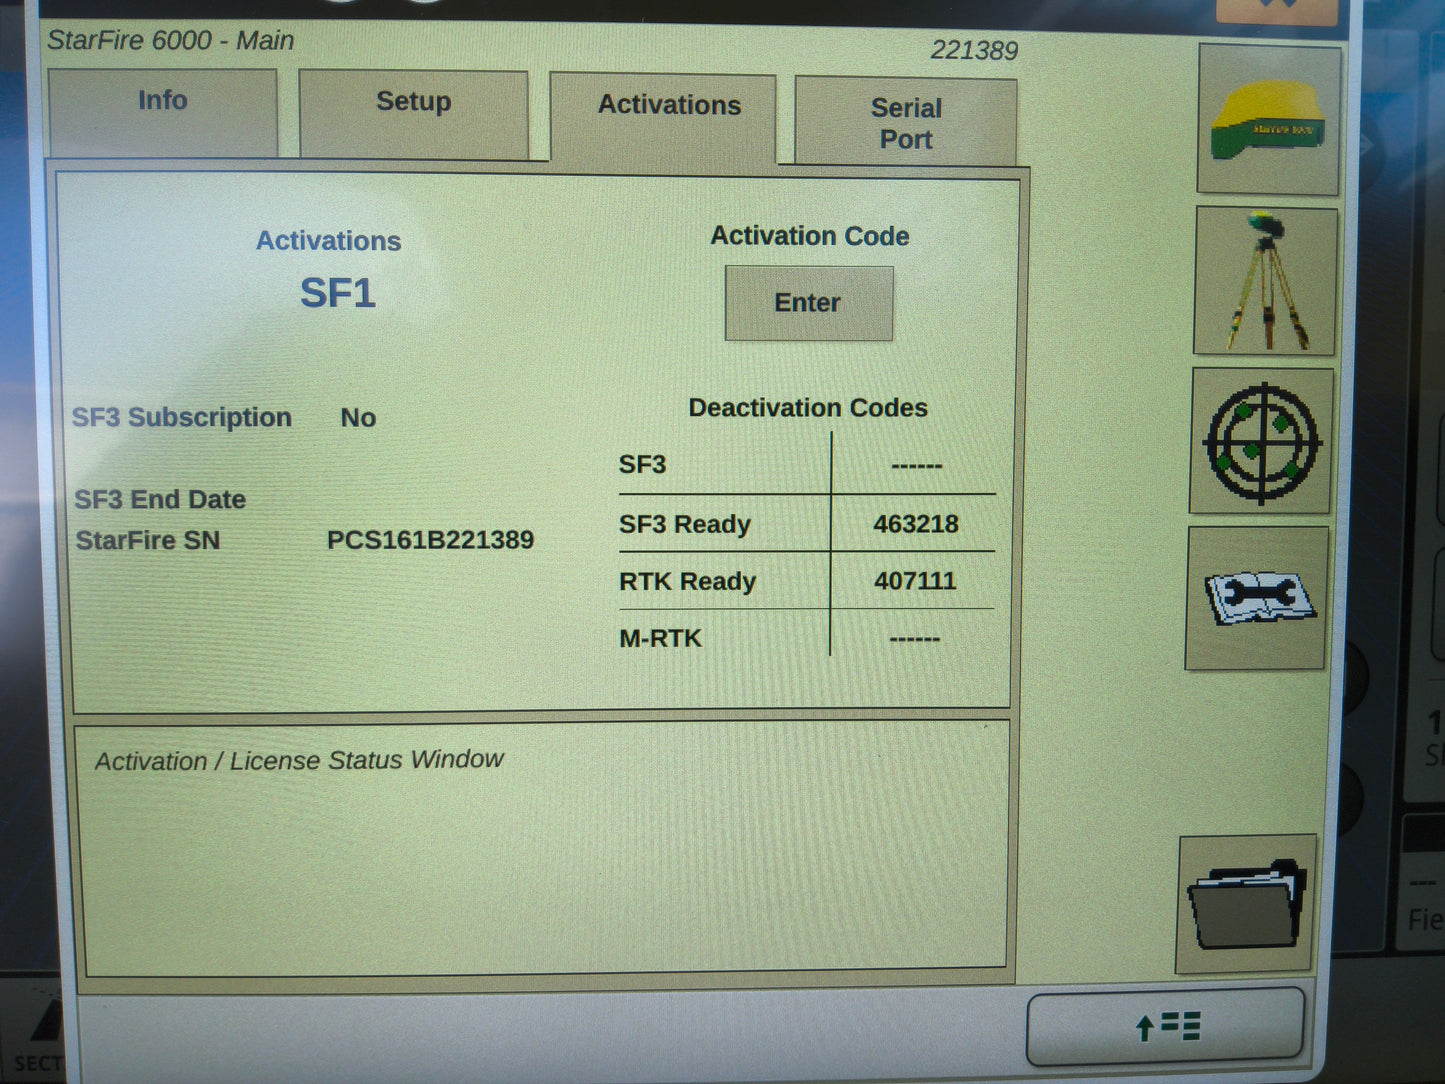Open the file folder icon
The image size is (1445, 1084).
coord(1246,903)
